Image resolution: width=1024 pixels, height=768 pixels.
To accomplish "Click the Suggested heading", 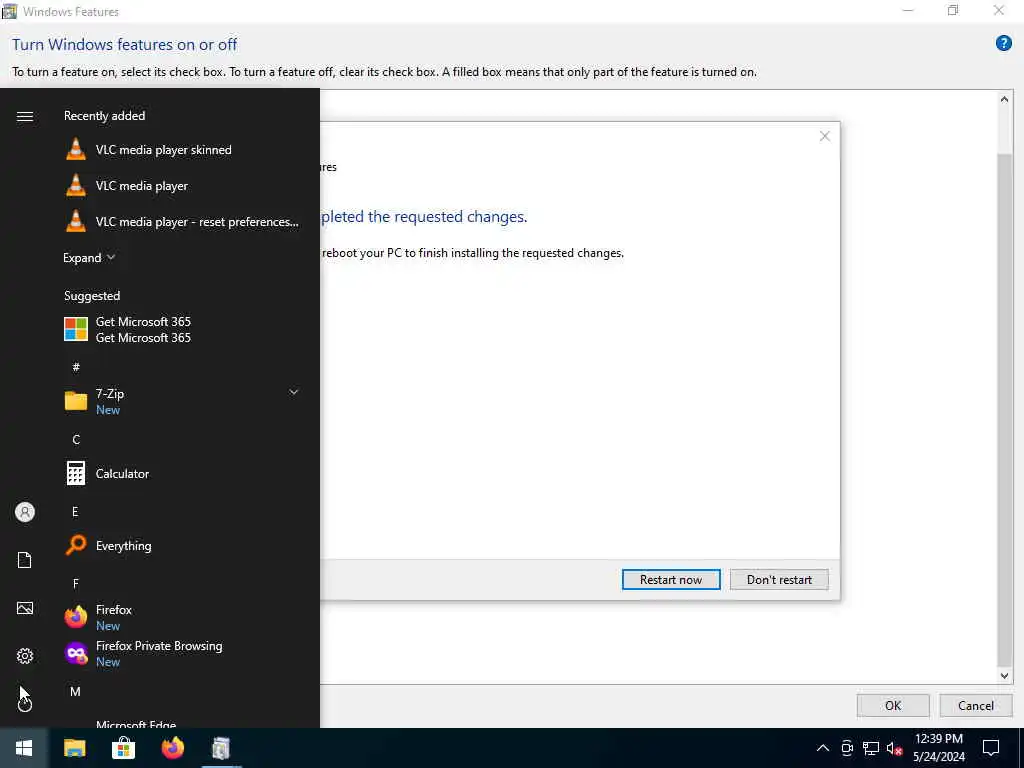I will (x=92, y=296).
